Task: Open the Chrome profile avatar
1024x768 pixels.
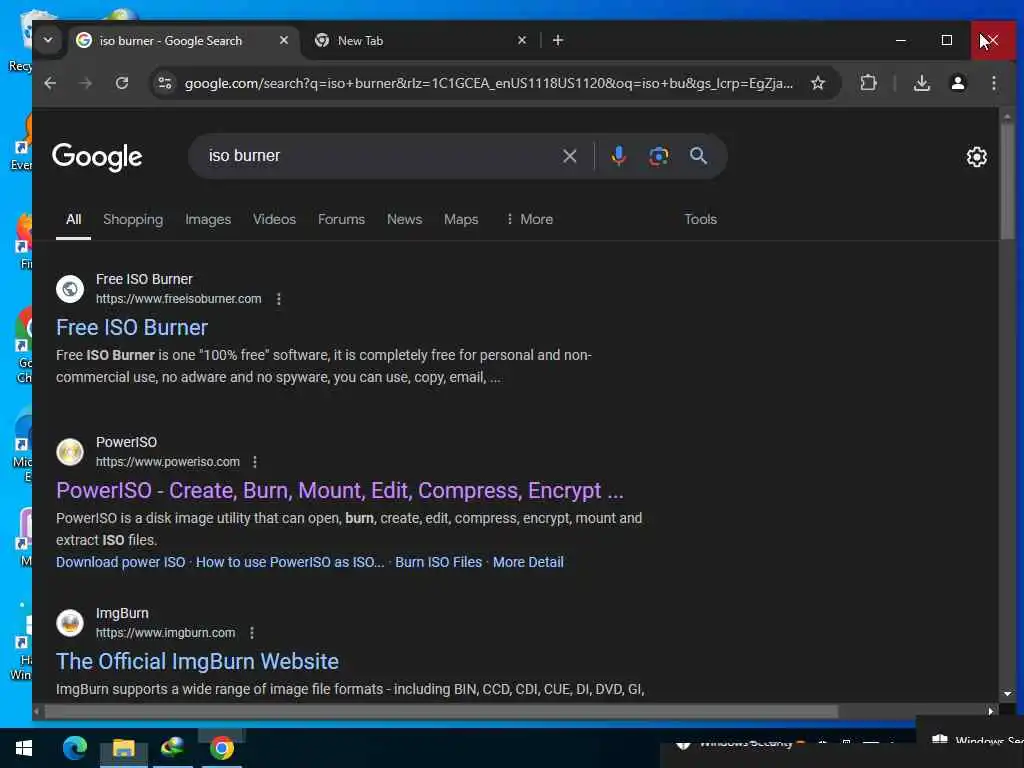Action: click(957, 83)
